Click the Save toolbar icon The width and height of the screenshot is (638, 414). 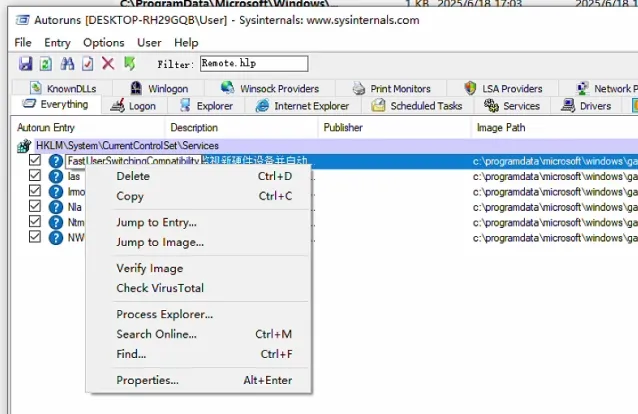(25, 64)
